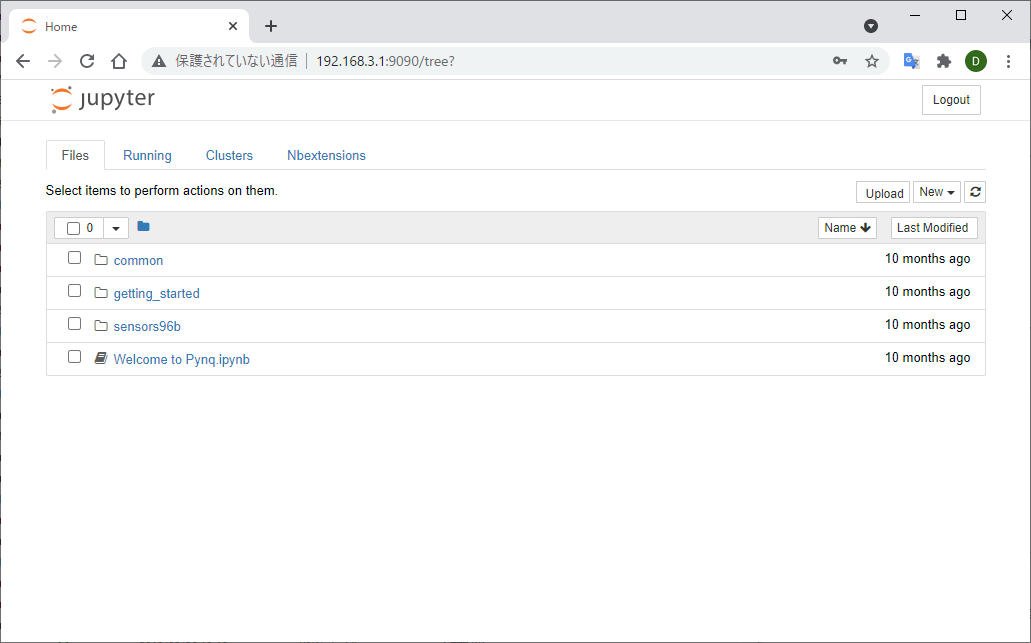1031x643 pixels.
Task: Click the notebook icon beside Welcome to Pynq.ipynb
Action: click(x=101, y=358)
